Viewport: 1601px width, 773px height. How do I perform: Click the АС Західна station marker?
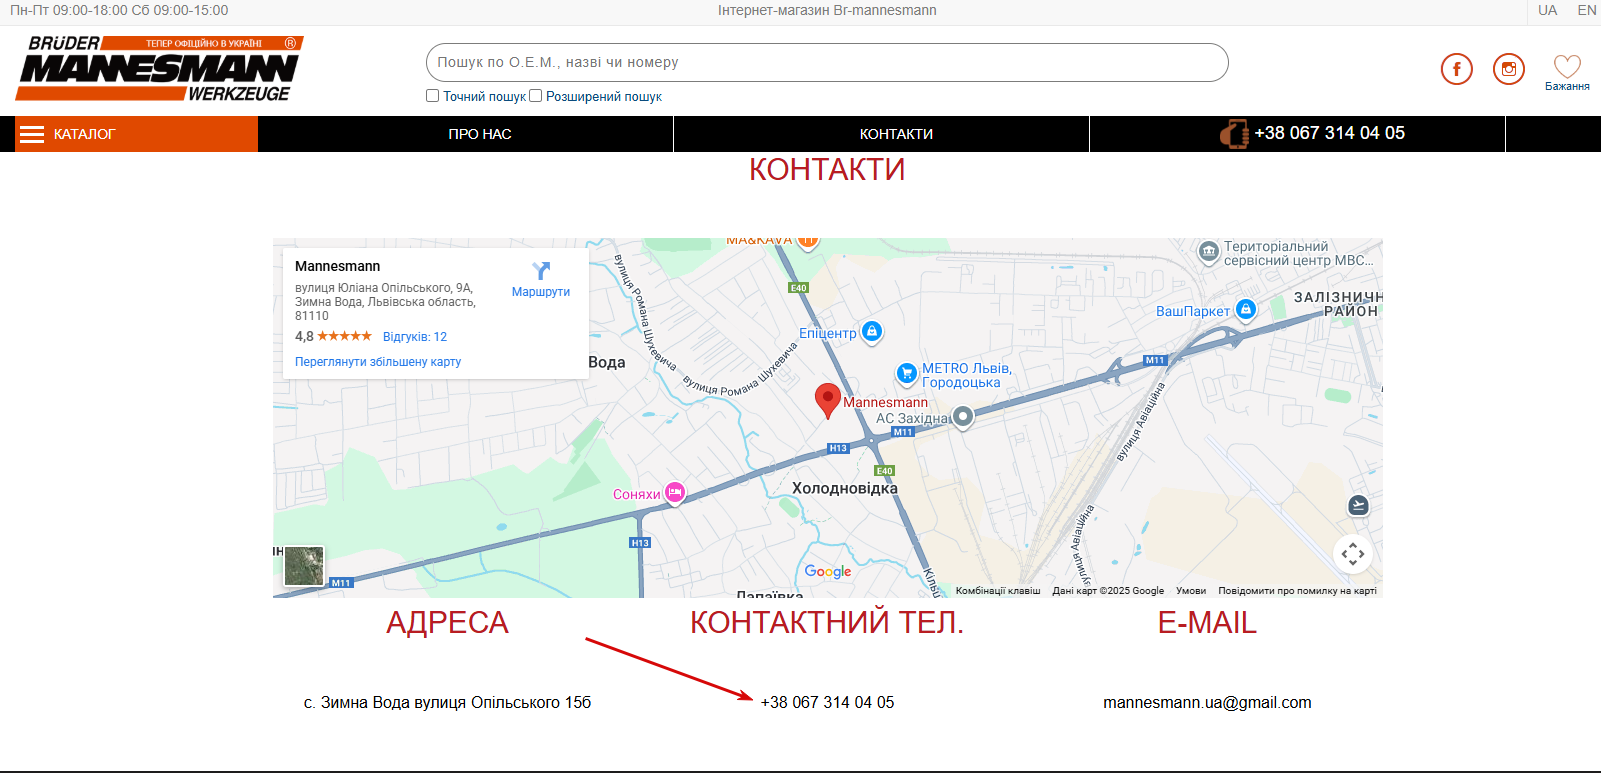pos(962,416)
